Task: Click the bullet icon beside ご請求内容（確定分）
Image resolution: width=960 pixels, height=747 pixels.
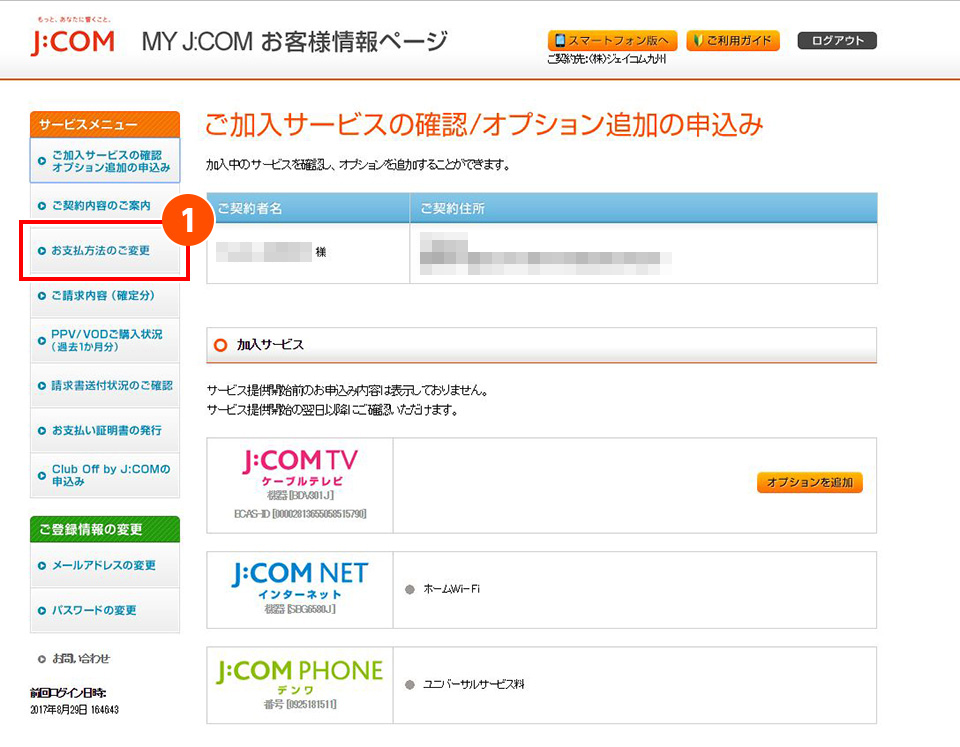Action: 42,296
